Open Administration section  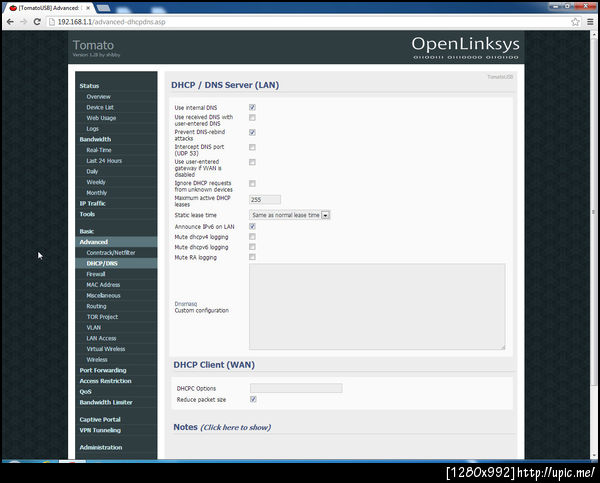[101, 447]
